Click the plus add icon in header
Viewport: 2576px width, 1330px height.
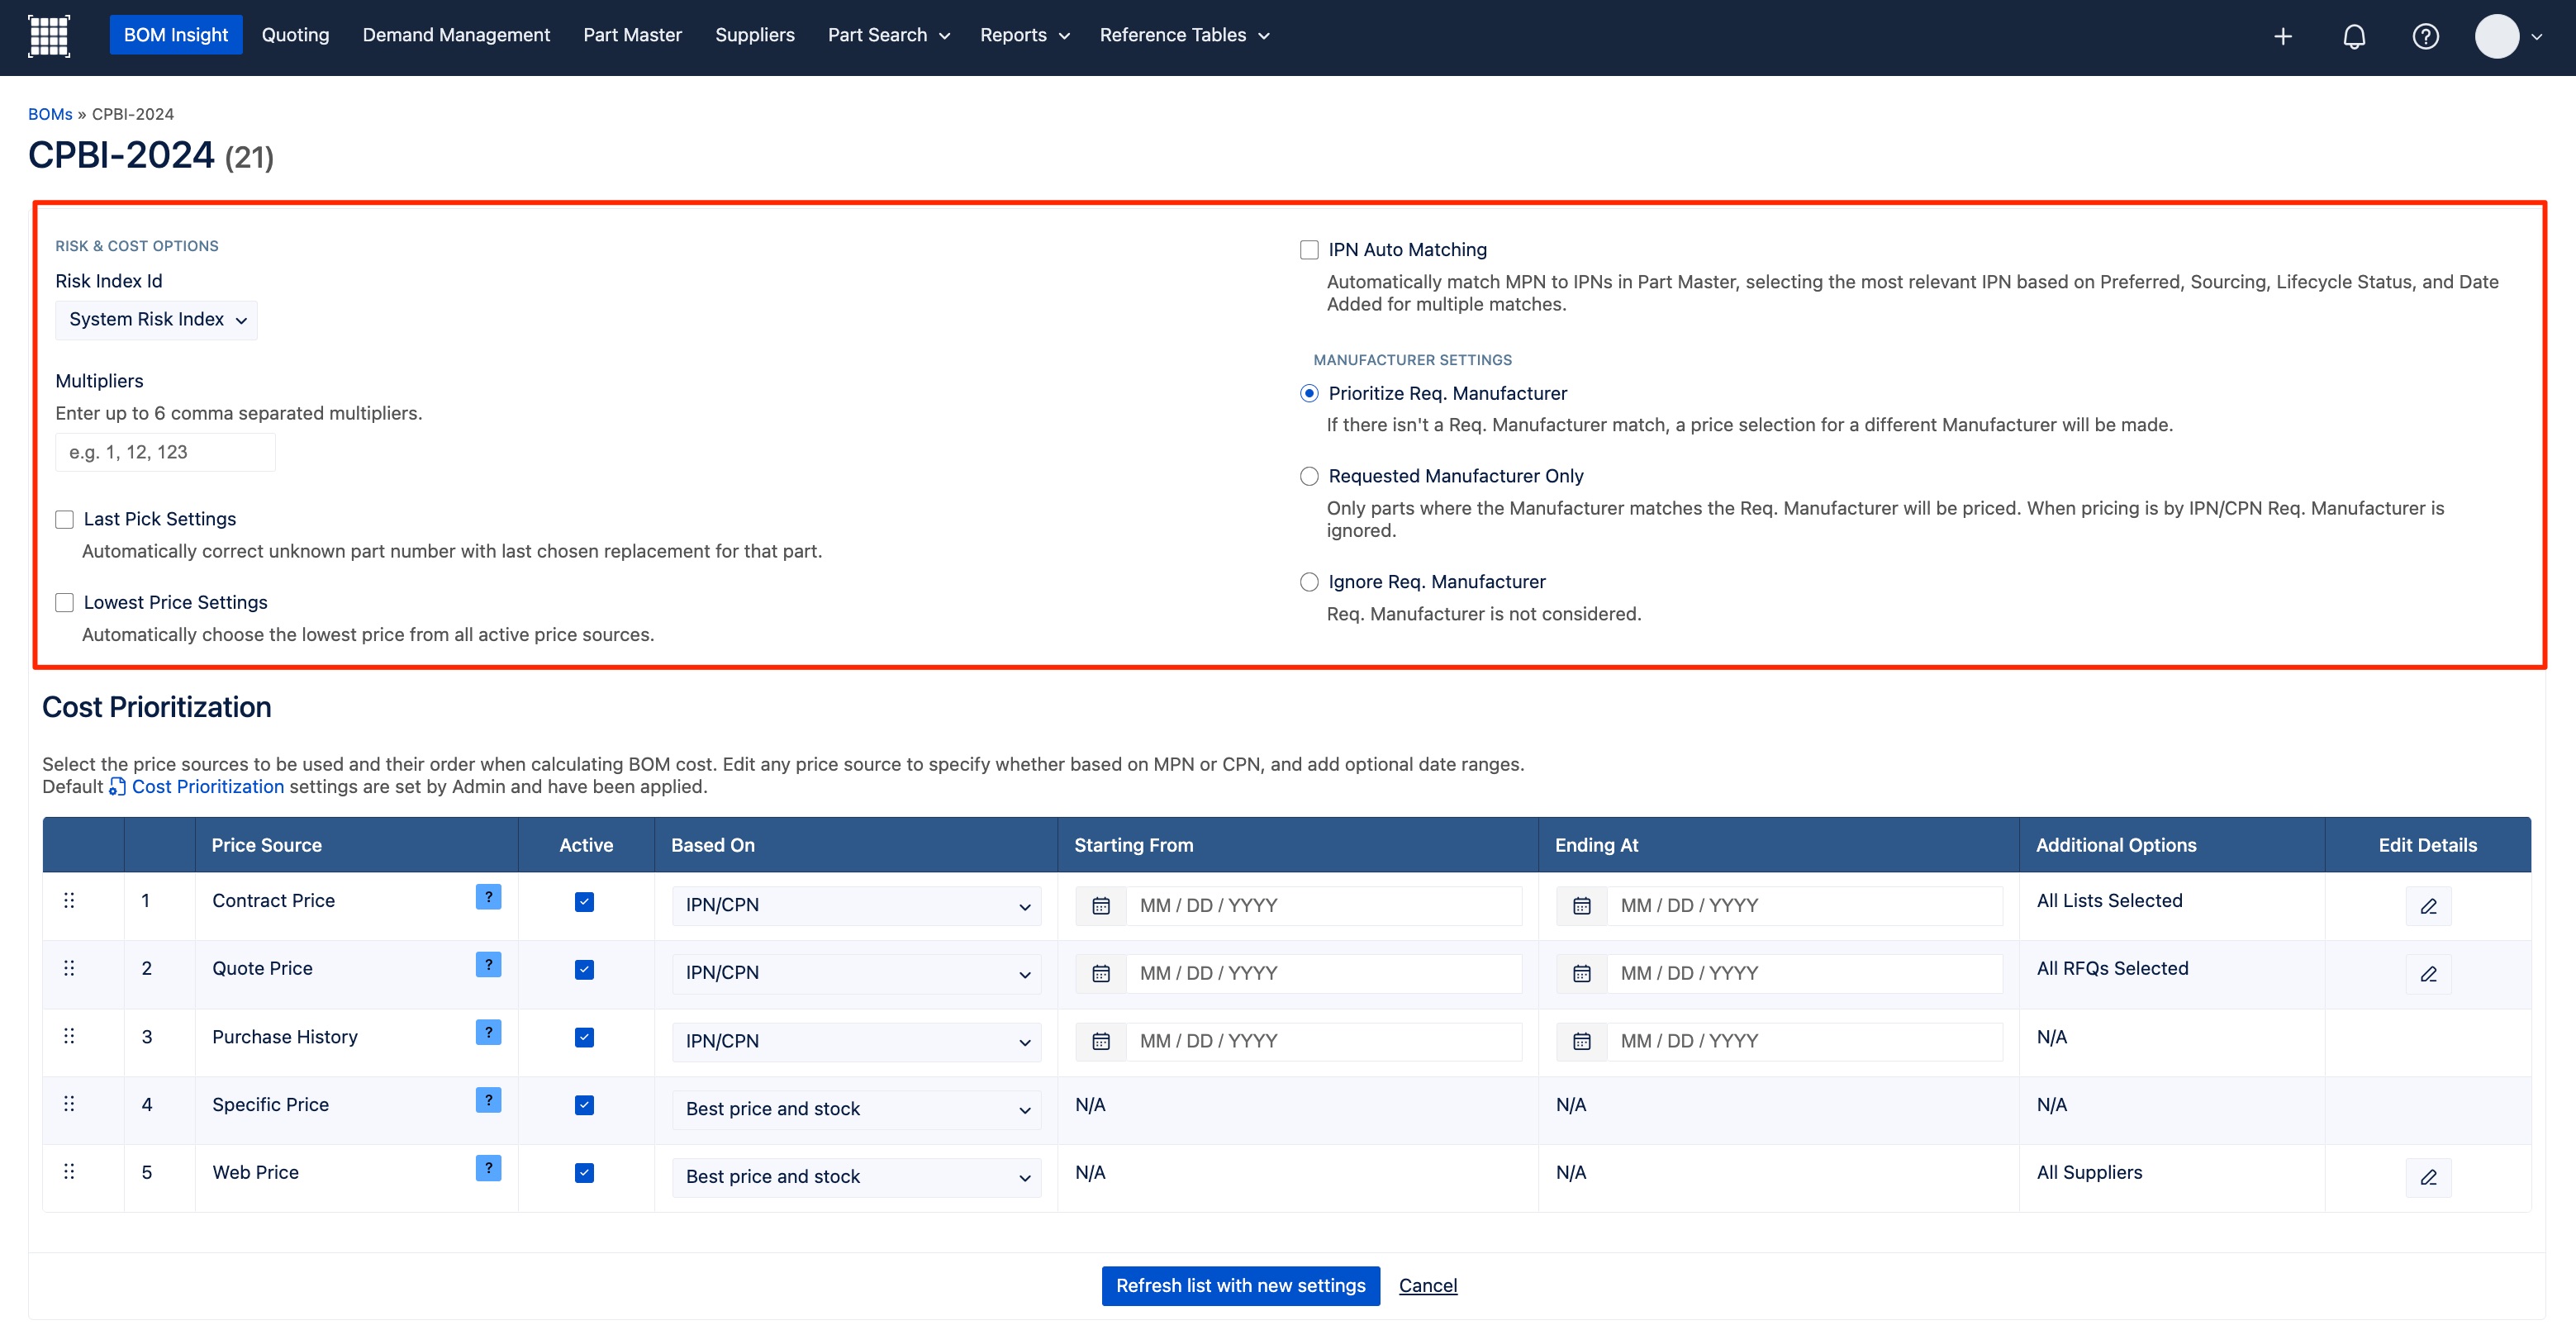(2282, 37)
